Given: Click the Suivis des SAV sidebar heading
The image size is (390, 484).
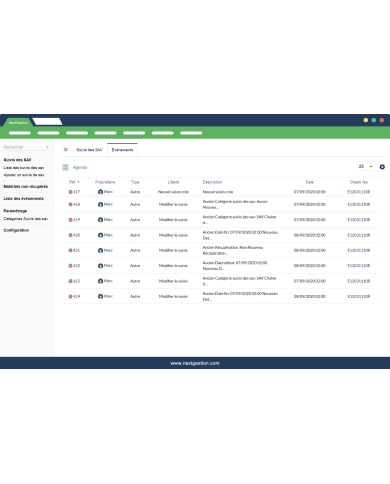Looking at the screenshot, I should pos(17,160).
